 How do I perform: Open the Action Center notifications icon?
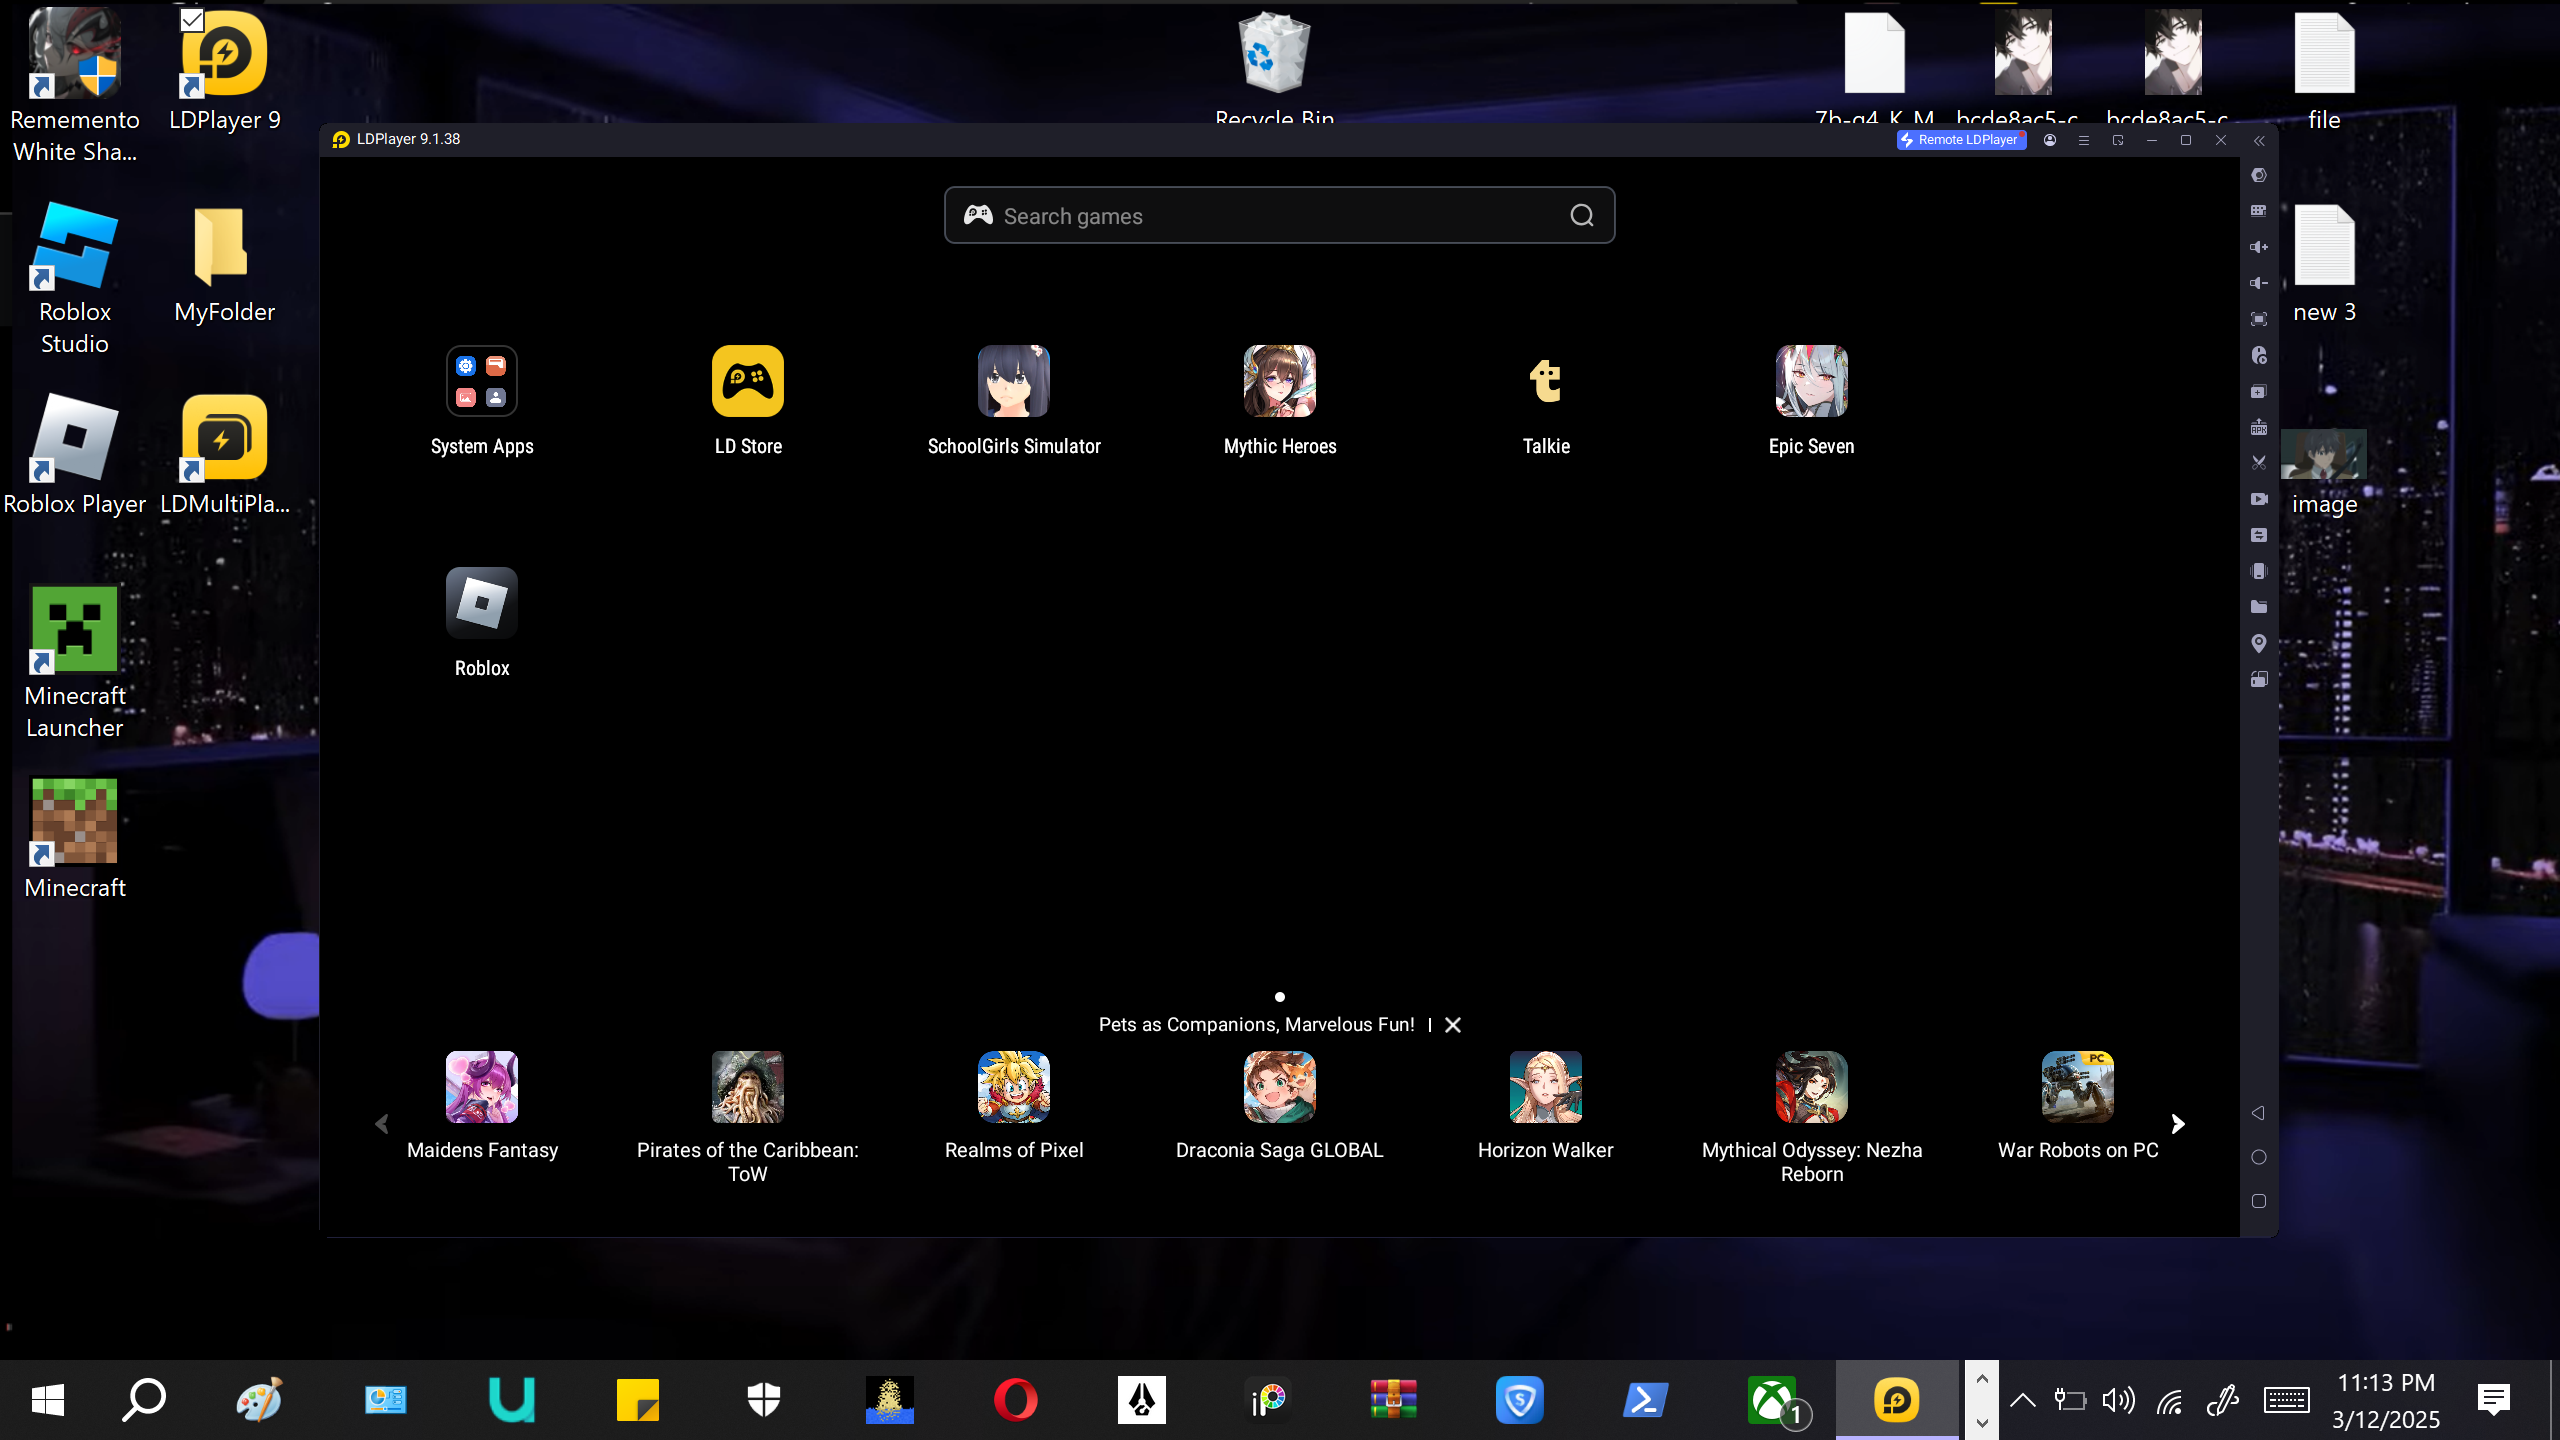(2494, 1400)
